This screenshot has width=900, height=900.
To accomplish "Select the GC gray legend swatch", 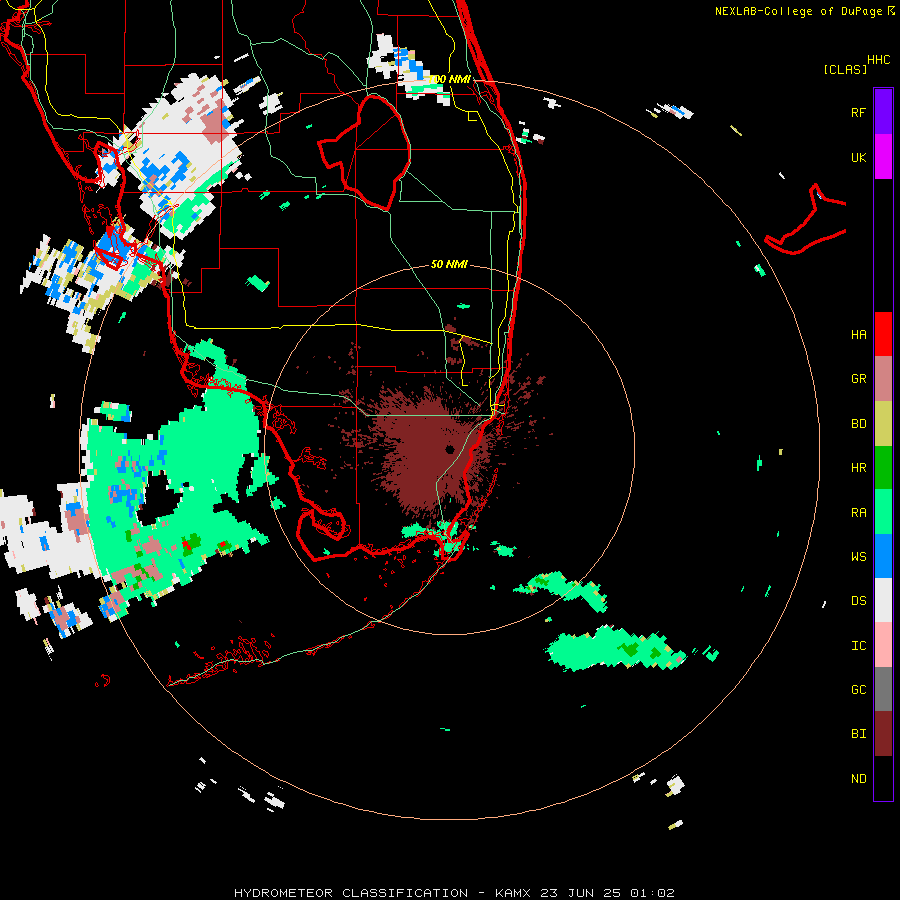I will pos(883,689).
